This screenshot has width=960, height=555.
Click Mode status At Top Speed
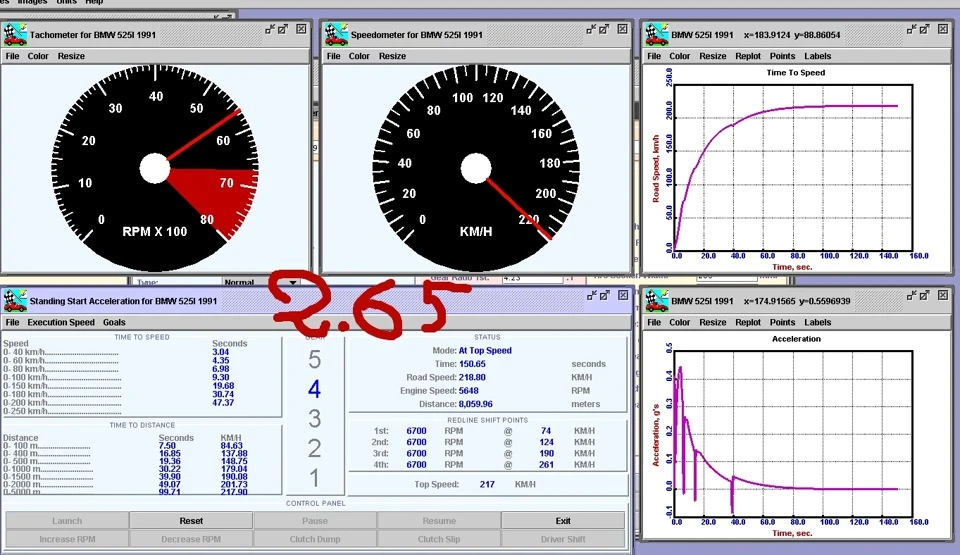pos(485,350)
